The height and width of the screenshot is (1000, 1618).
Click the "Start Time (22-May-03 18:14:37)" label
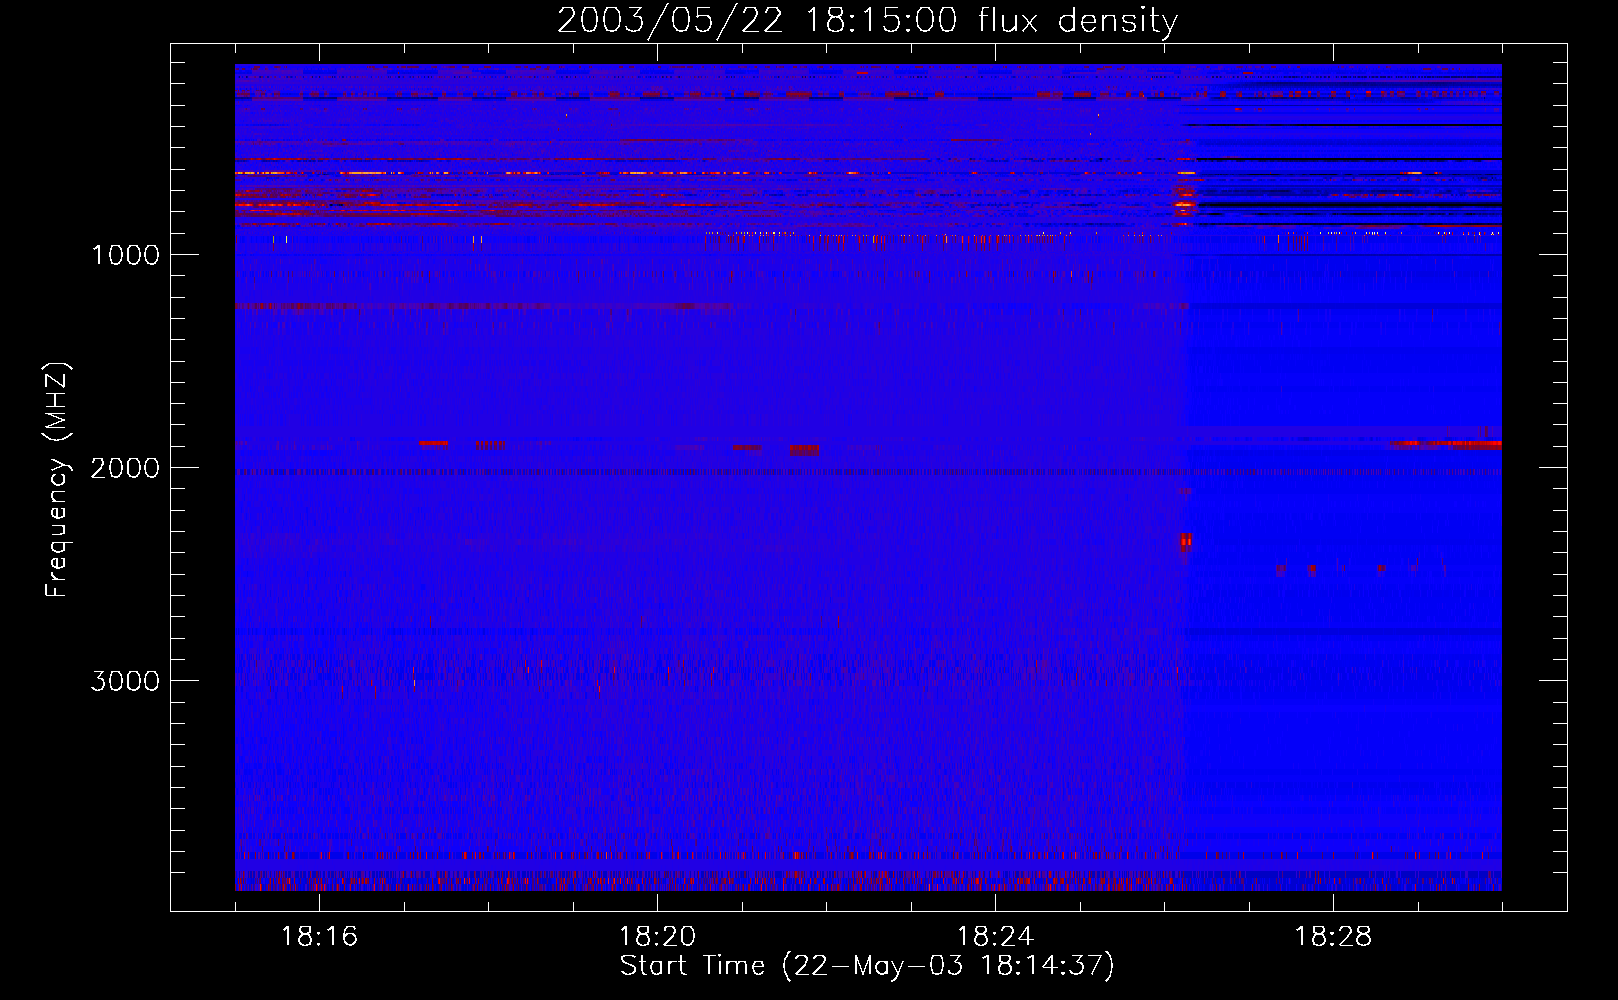(867, 966)
